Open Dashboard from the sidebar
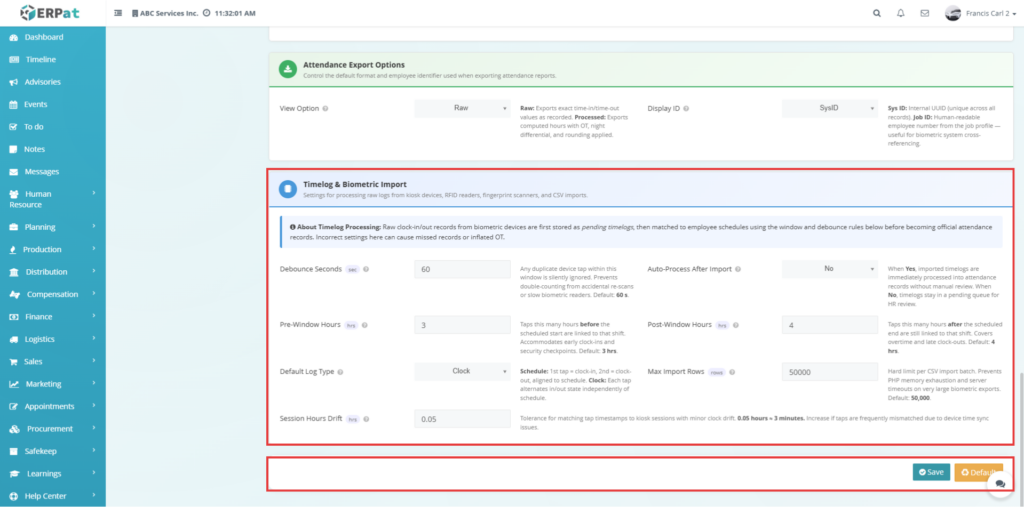The height and width of the screenshot is (507, 1024). coord(44,37)
